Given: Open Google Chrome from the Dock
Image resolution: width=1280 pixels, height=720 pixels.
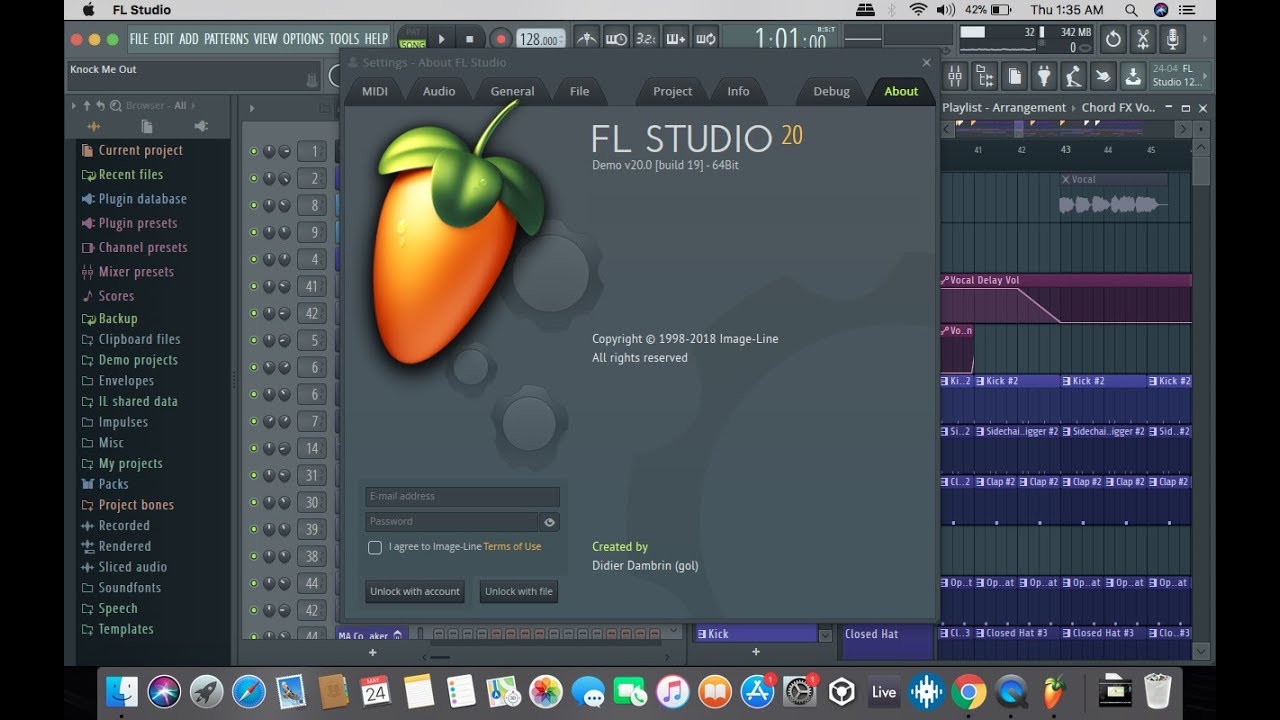Looking at the screenshot, I should pos(968,691).
